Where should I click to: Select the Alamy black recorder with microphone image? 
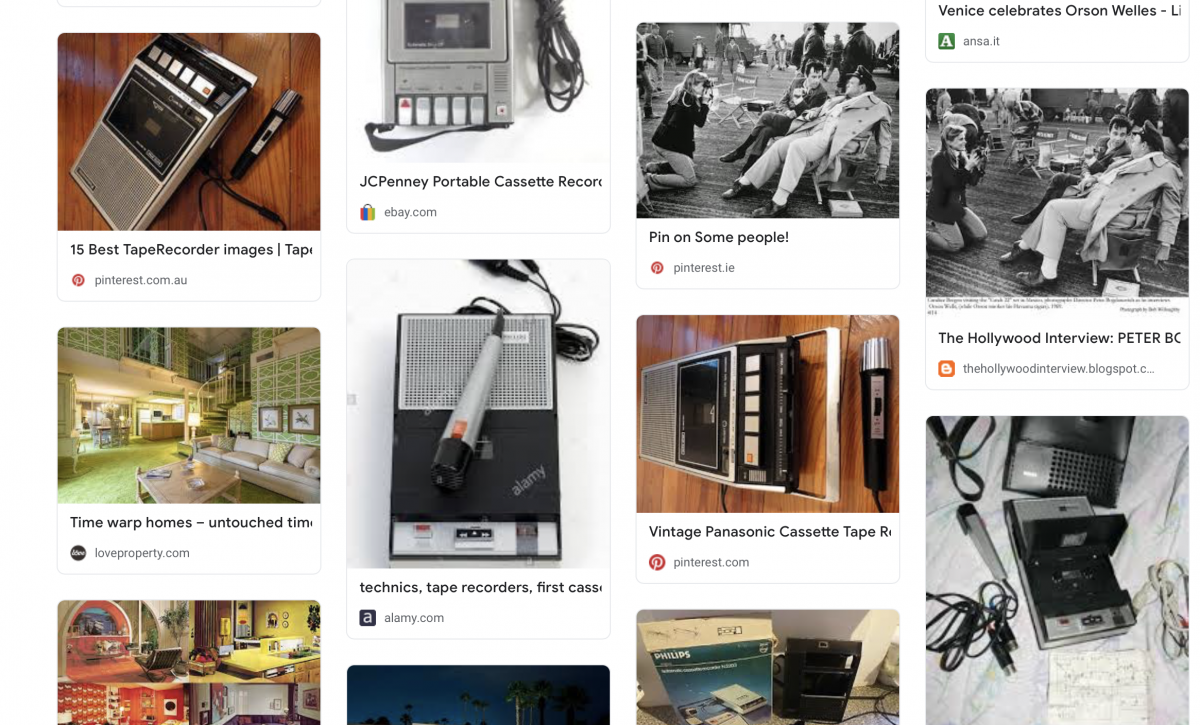pyautogui.click(x=478, y=414)
